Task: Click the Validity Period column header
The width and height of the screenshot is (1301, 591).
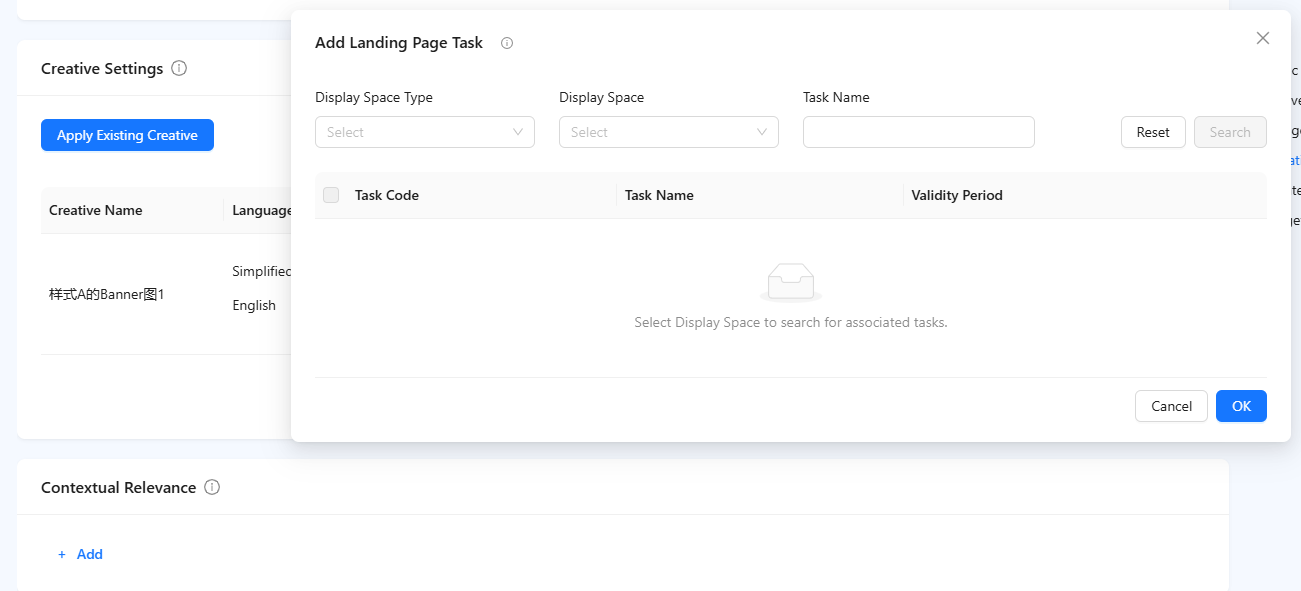Action: pos(957,195)
